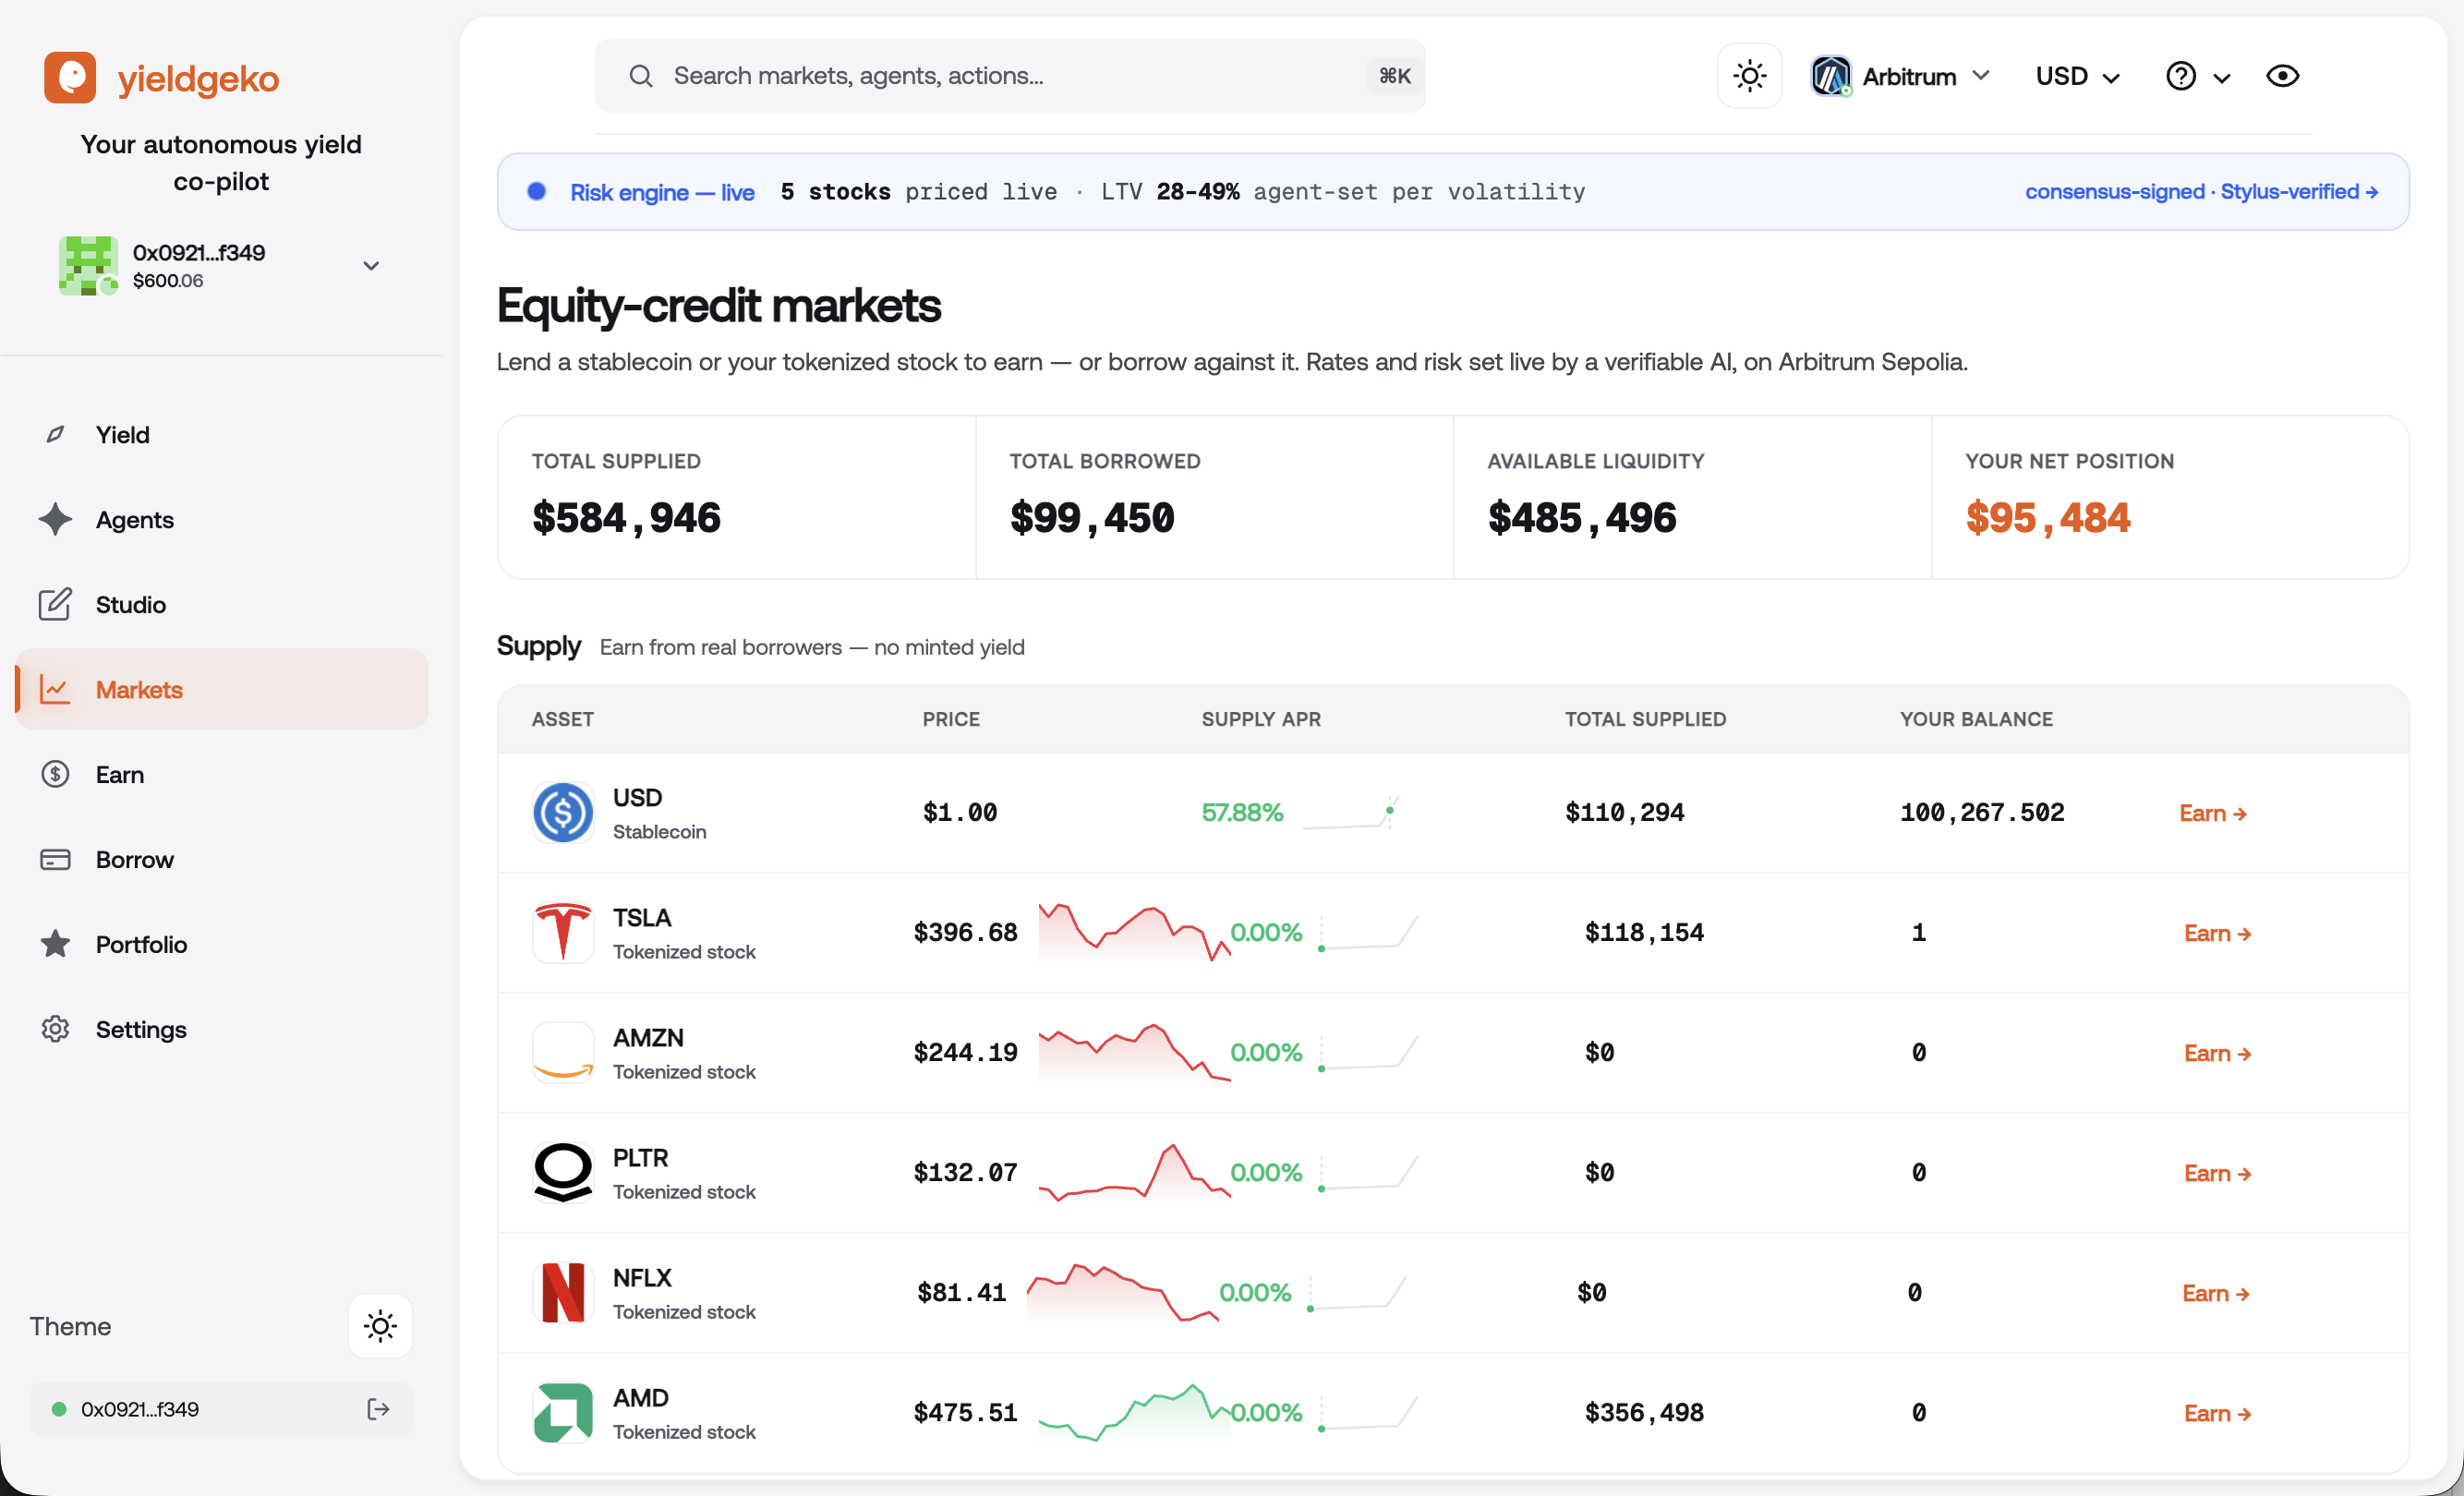Viewport: 2464px width, 1496px height.
Task: Click the Earn dollar-circle icon
Action: [55, 774]
